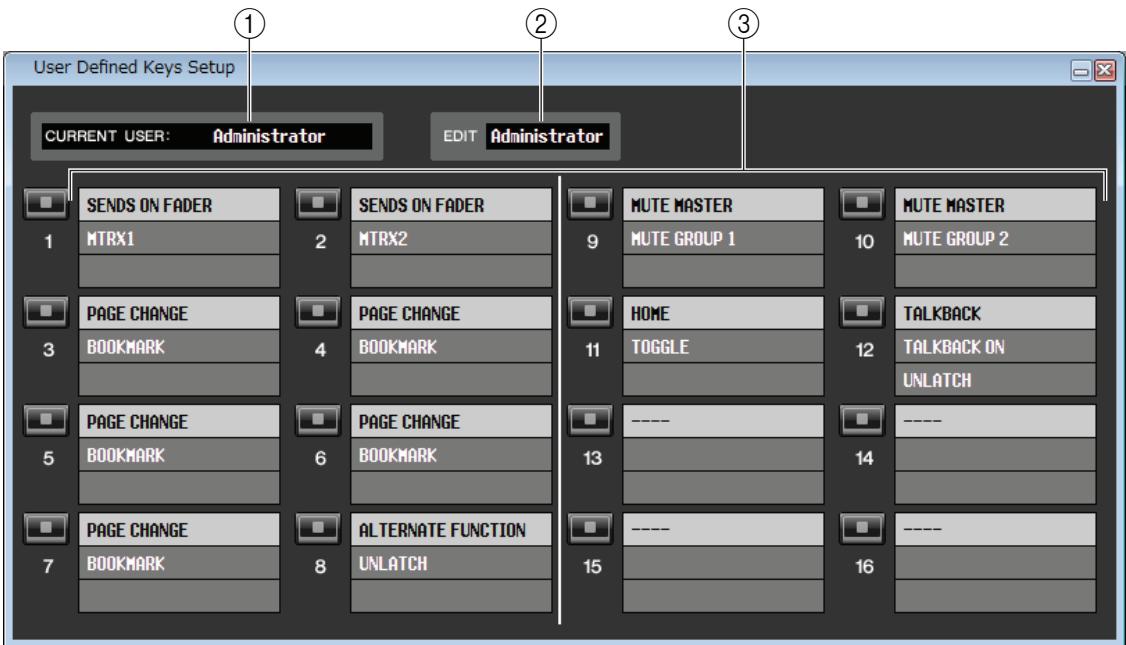Click the user defined key 13 button
Screen dimensions: 1126x645
click(x=590, y=421)
